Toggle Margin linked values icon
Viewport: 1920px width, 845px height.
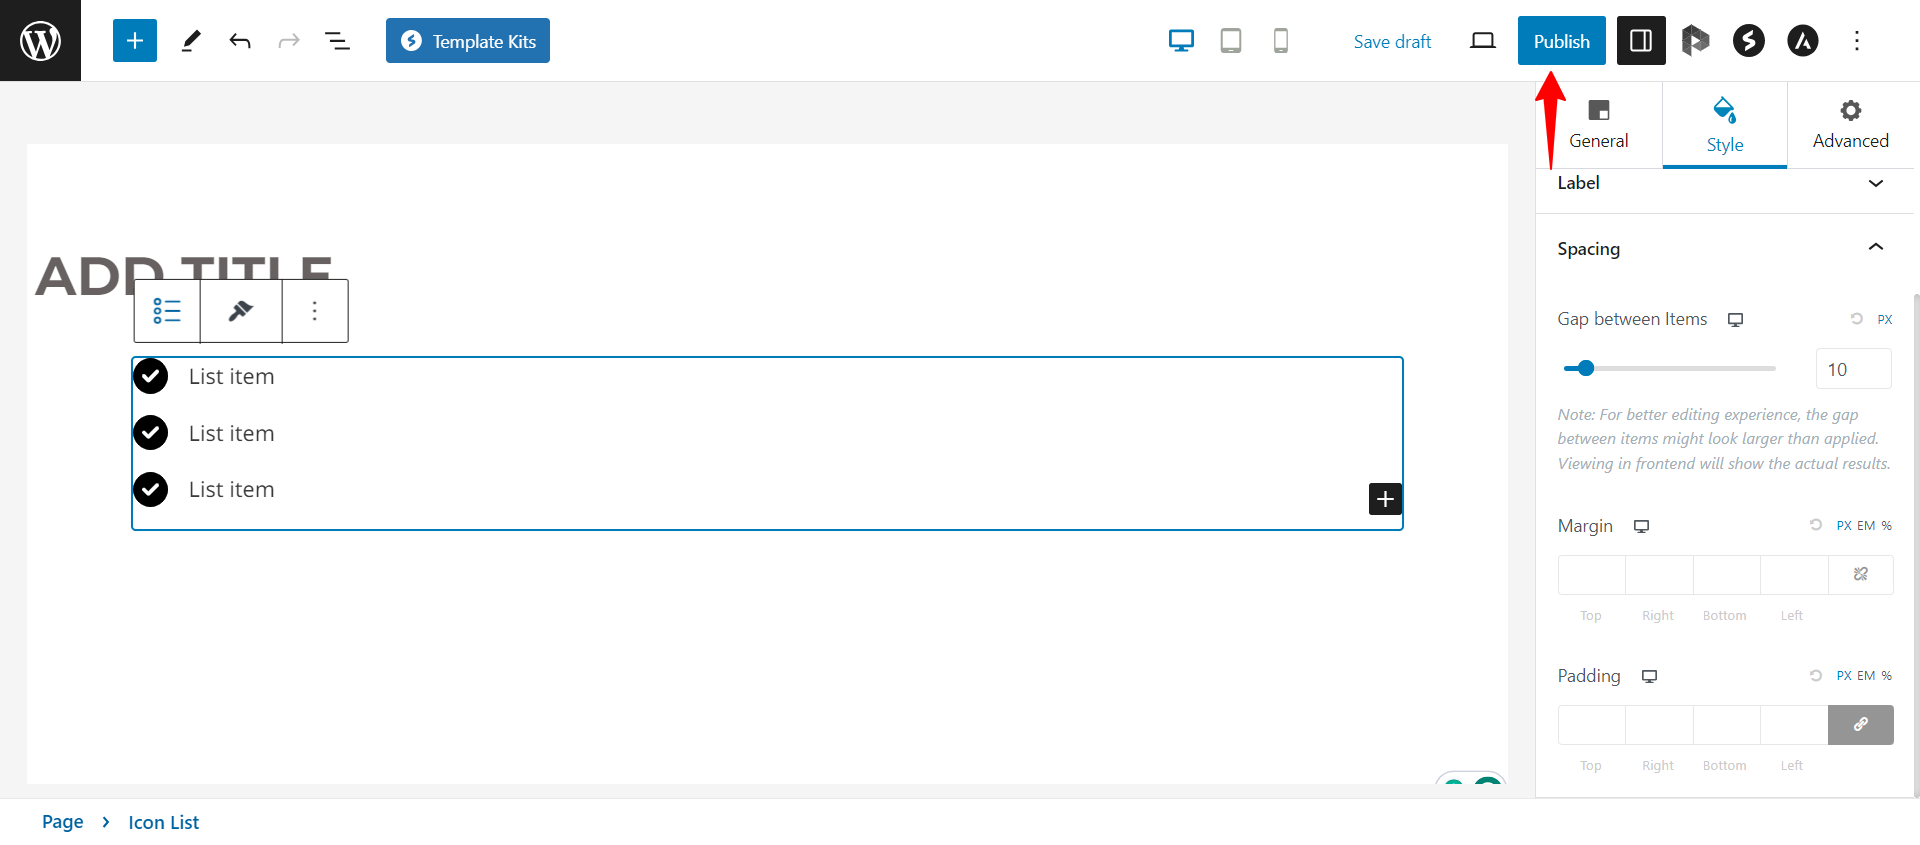pos(1861,575)
